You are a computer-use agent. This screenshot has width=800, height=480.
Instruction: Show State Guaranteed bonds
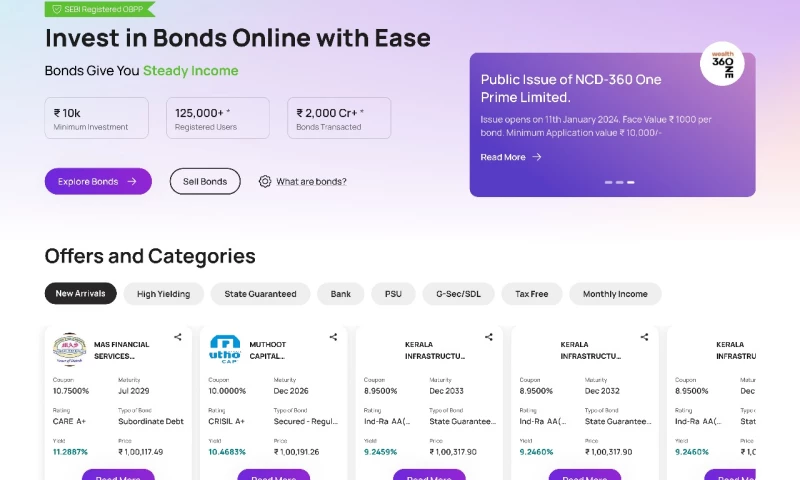coord(260,294)
